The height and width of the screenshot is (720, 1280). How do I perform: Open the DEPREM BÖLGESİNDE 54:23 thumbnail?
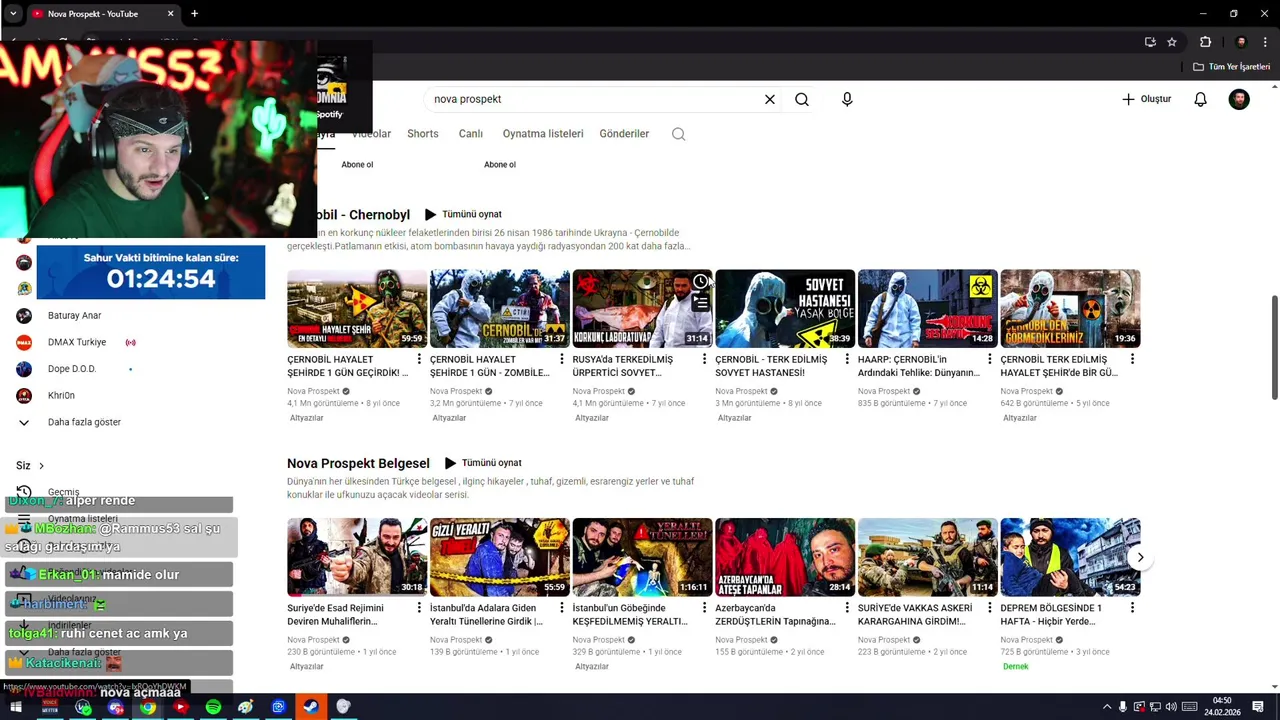(x=1070, y=557)
